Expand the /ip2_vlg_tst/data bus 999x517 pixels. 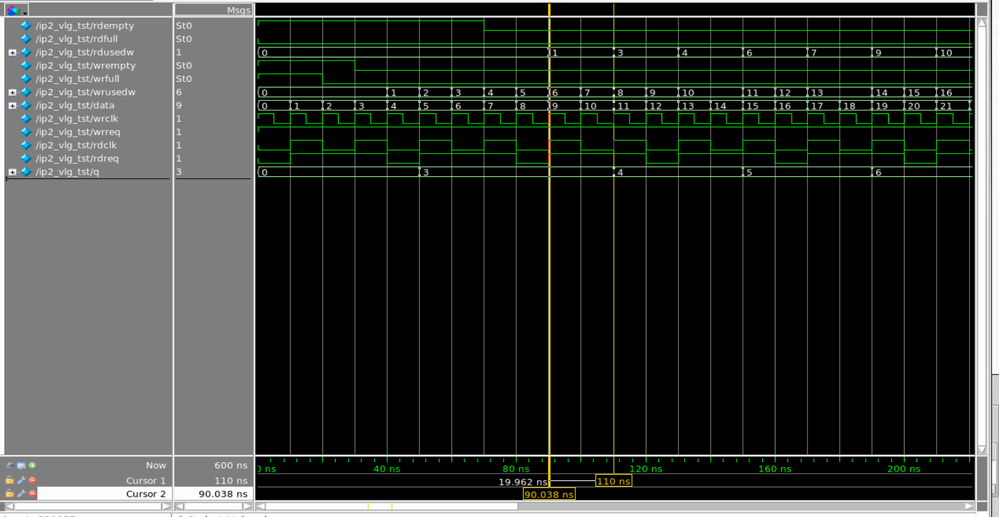pos(12,106)
